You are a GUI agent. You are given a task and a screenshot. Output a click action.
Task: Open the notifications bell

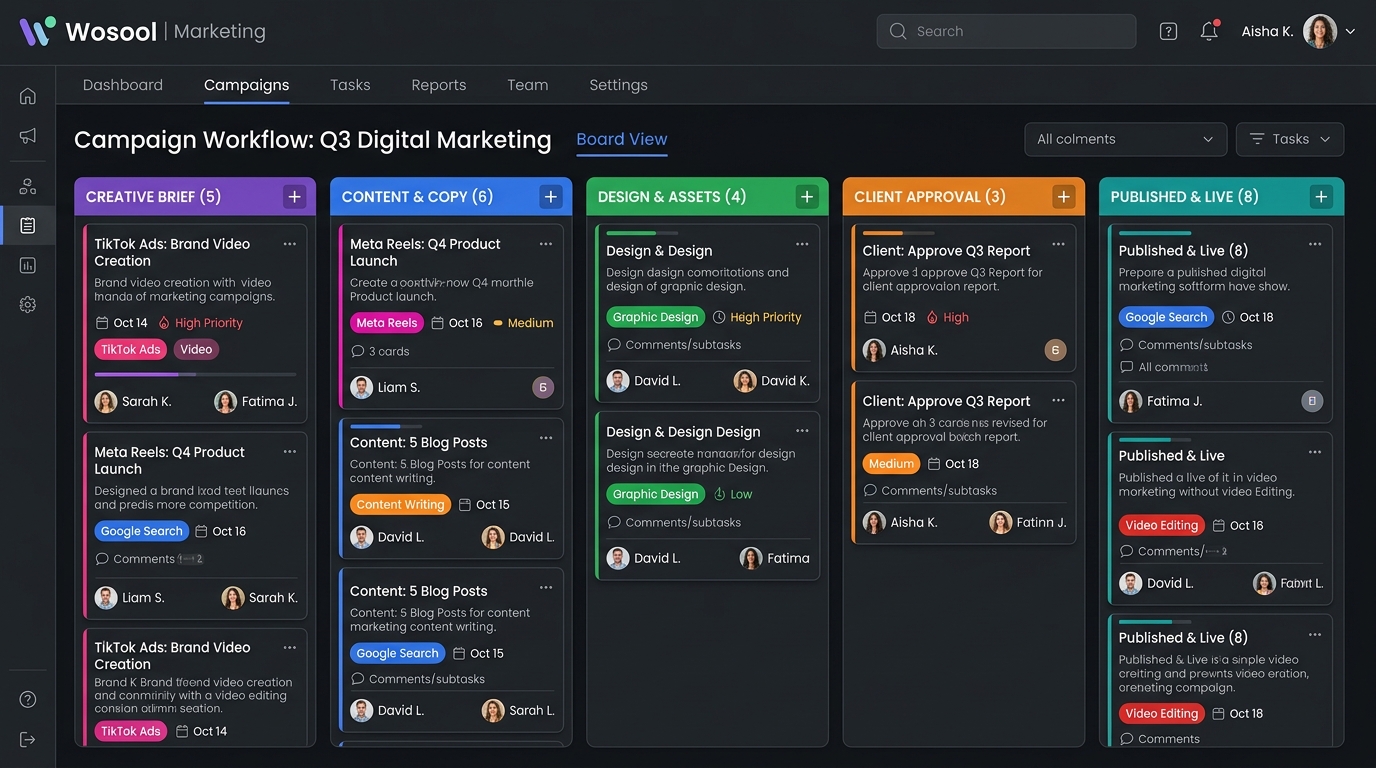(1209, 31)
